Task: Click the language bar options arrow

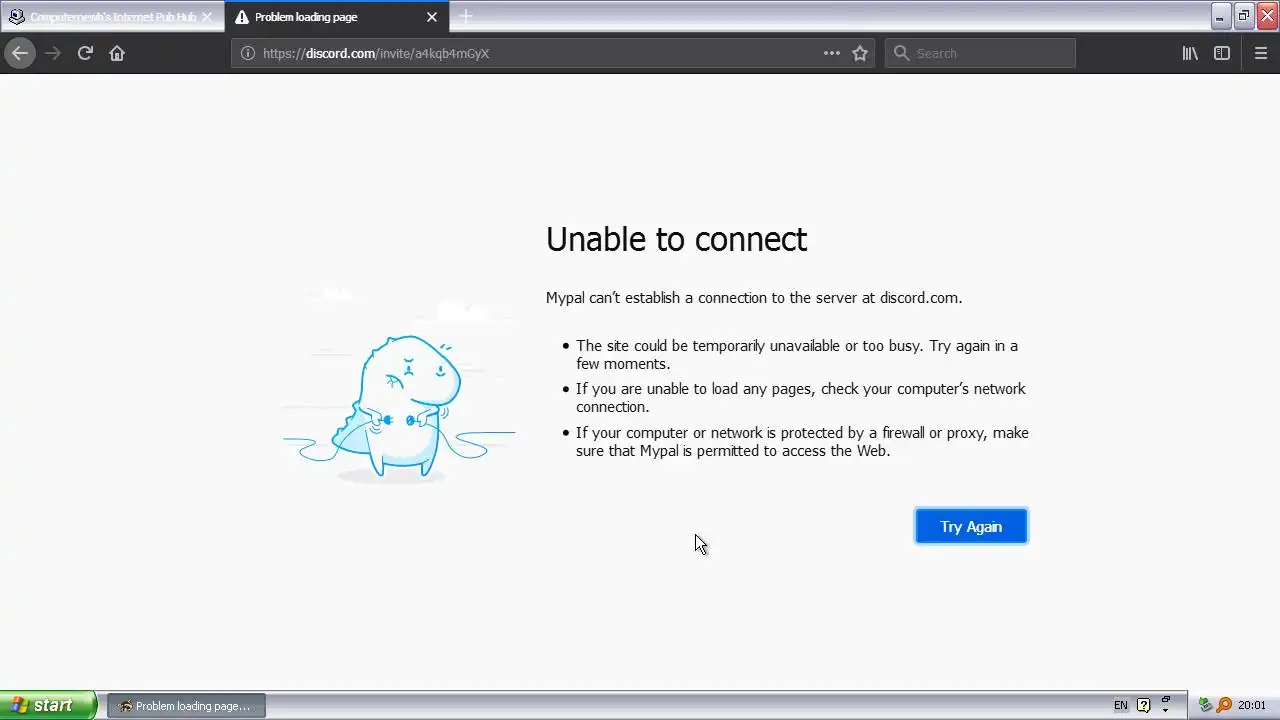Action: pyautogui.click(x=1166, y=709)
